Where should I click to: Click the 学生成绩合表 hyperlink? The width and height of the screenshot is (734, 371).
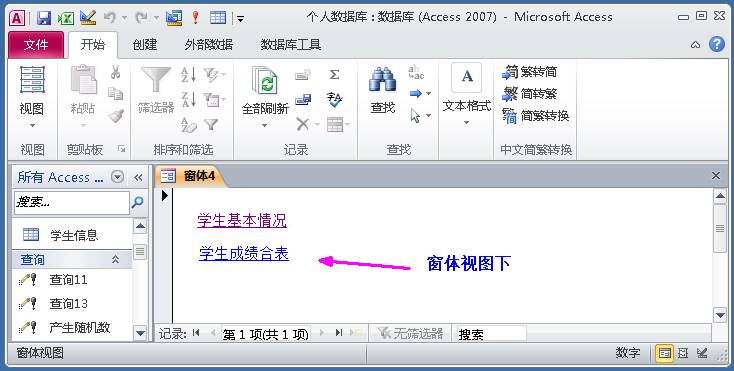(x=243, y=254)
